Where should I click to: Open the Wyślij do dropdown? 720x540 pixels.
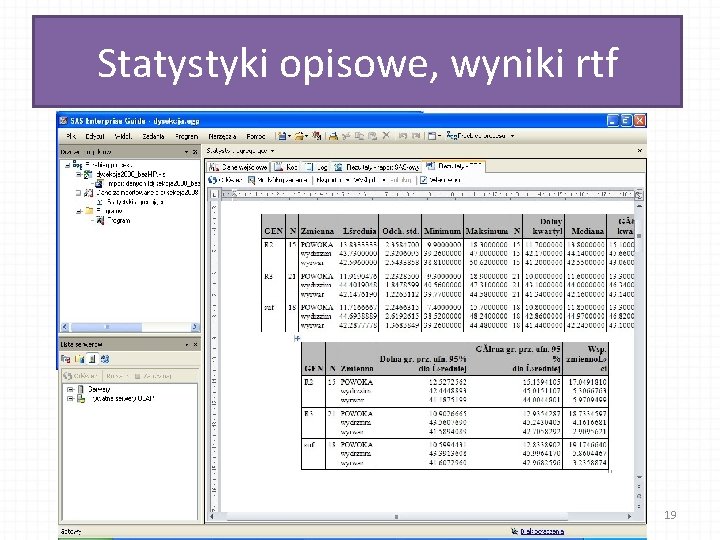click(370, 180)
